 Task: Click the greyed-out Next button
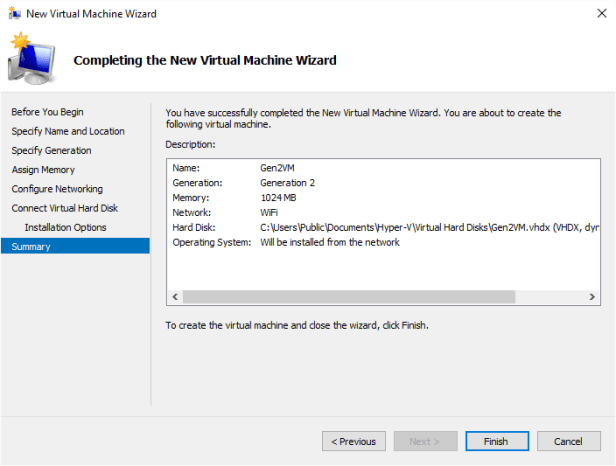(426, 441)
